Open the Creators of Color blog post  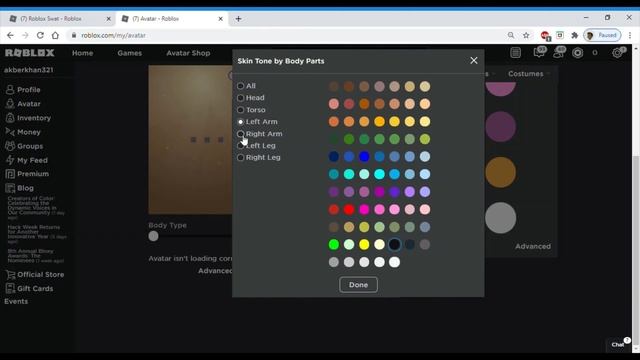35,207
